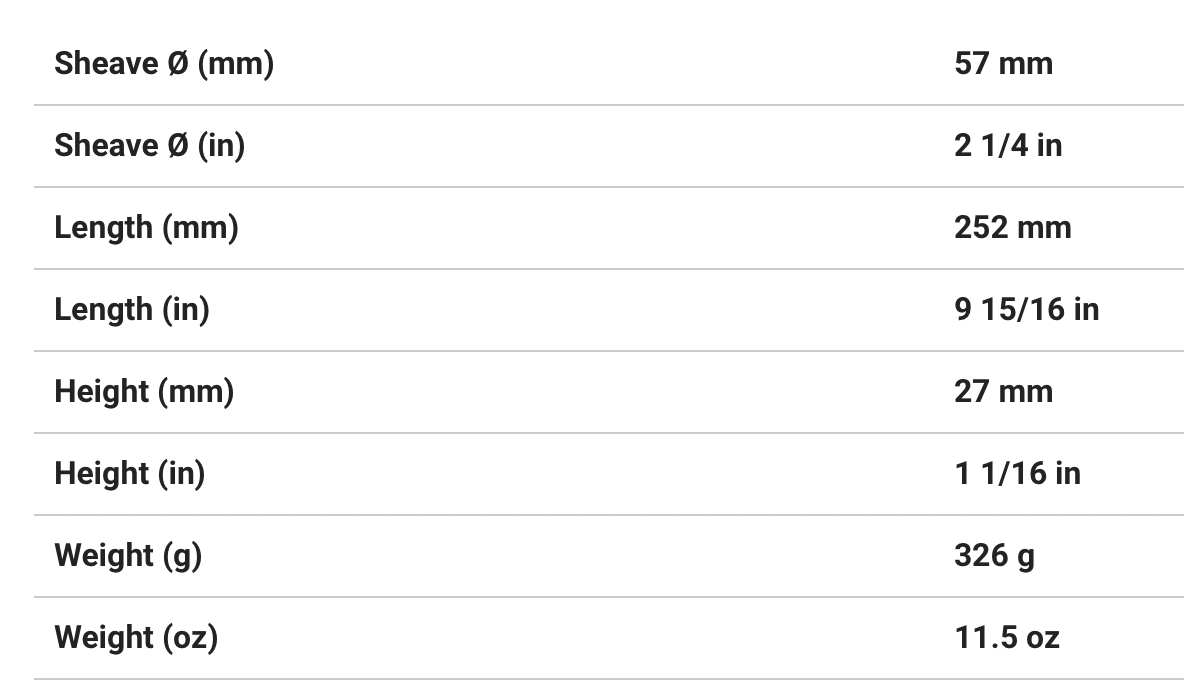Image resolution: width=1184 pixels, height=698 pixels.
Task: Click the Ø symbol in "Sheave Ø (in)"
Action: (177, 145)
